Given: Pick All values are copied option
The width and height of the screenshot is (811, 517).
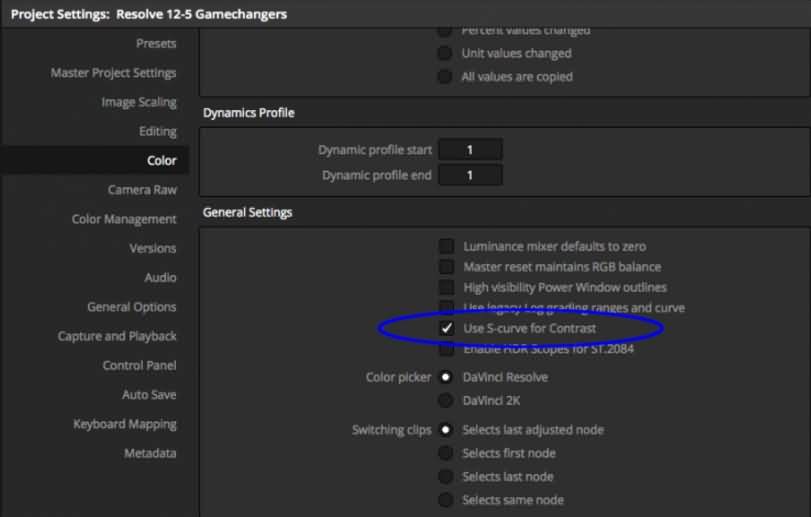Looking at the screenshot, I should point(445,76).
